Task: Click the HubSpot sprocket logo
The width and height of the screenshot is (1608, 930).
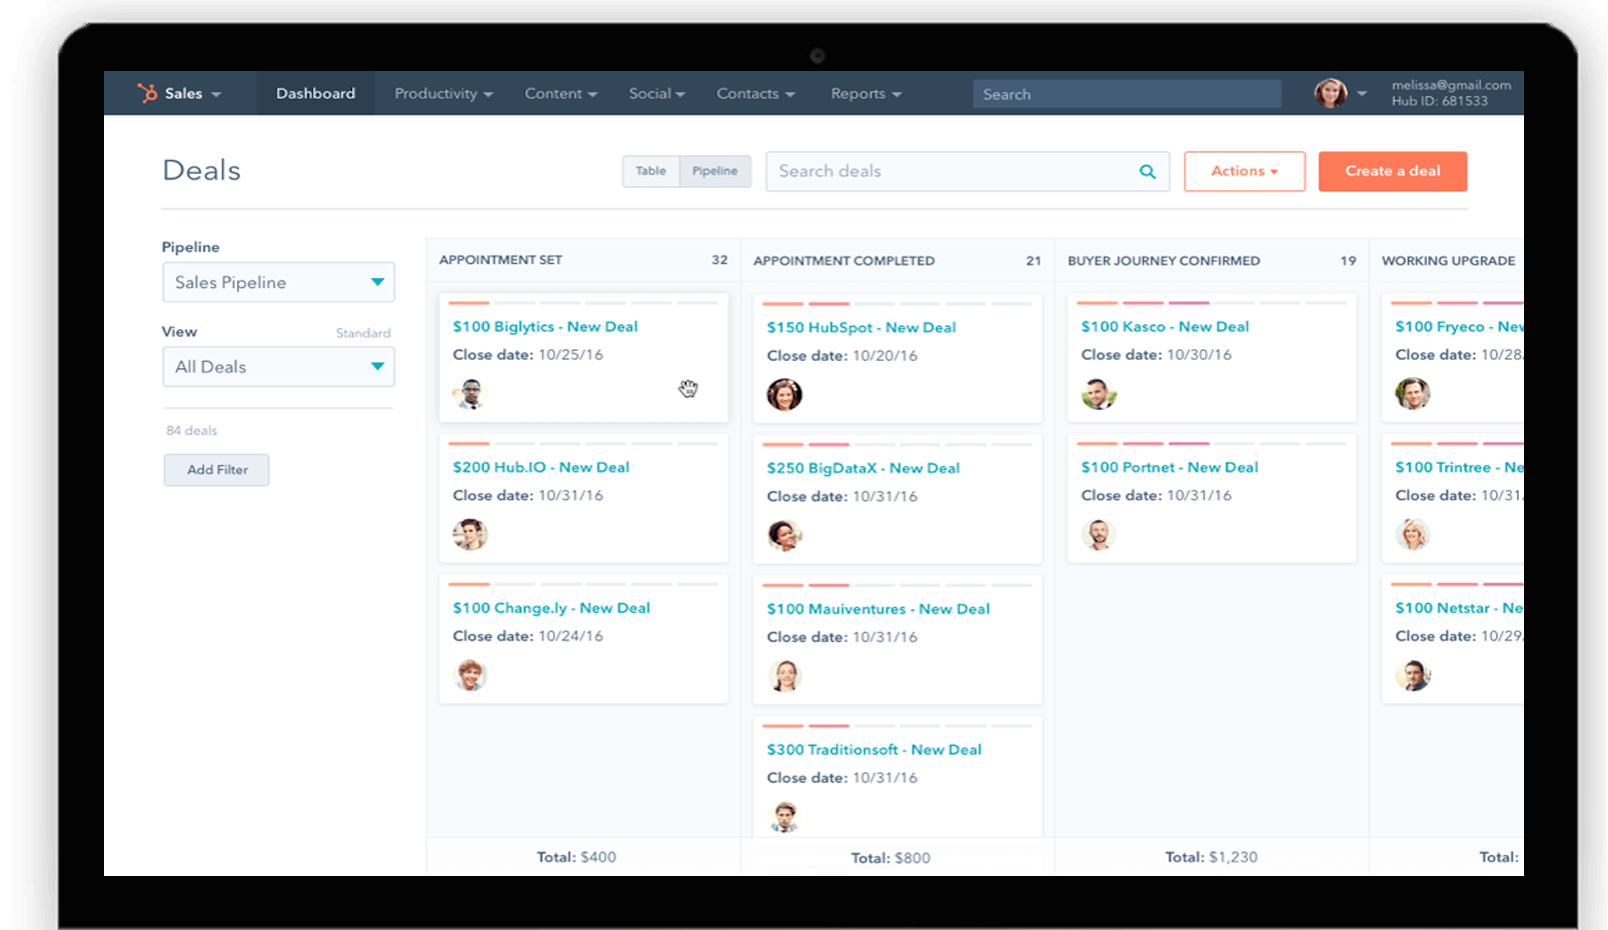Action: (147, 93)
